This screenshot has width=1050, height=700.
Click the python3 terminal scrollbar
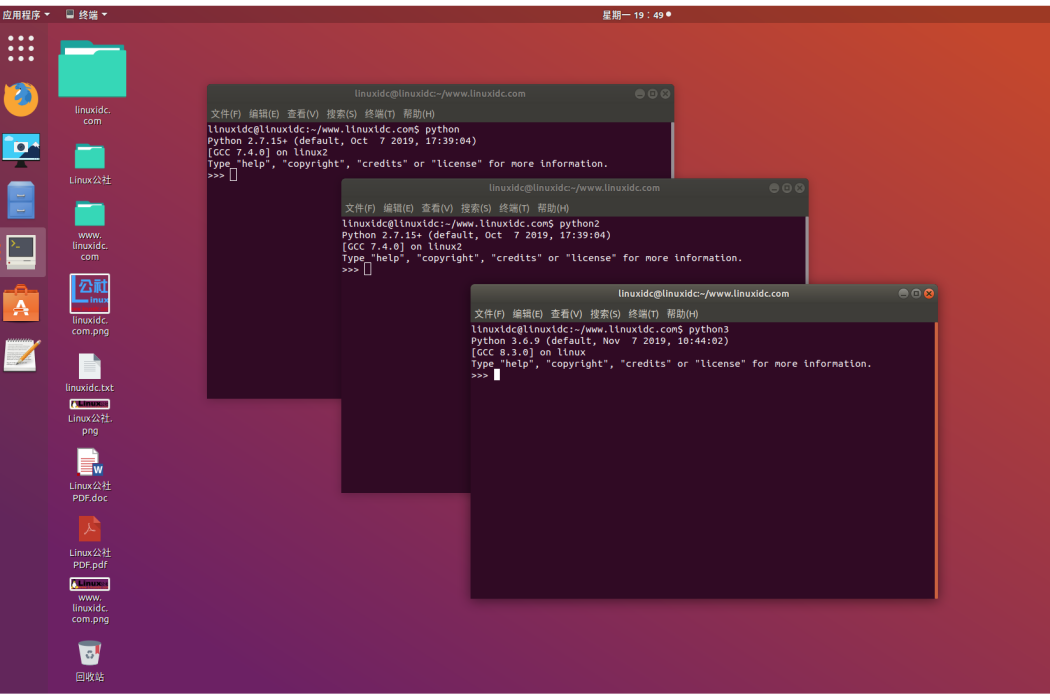[x=935, y=460]
